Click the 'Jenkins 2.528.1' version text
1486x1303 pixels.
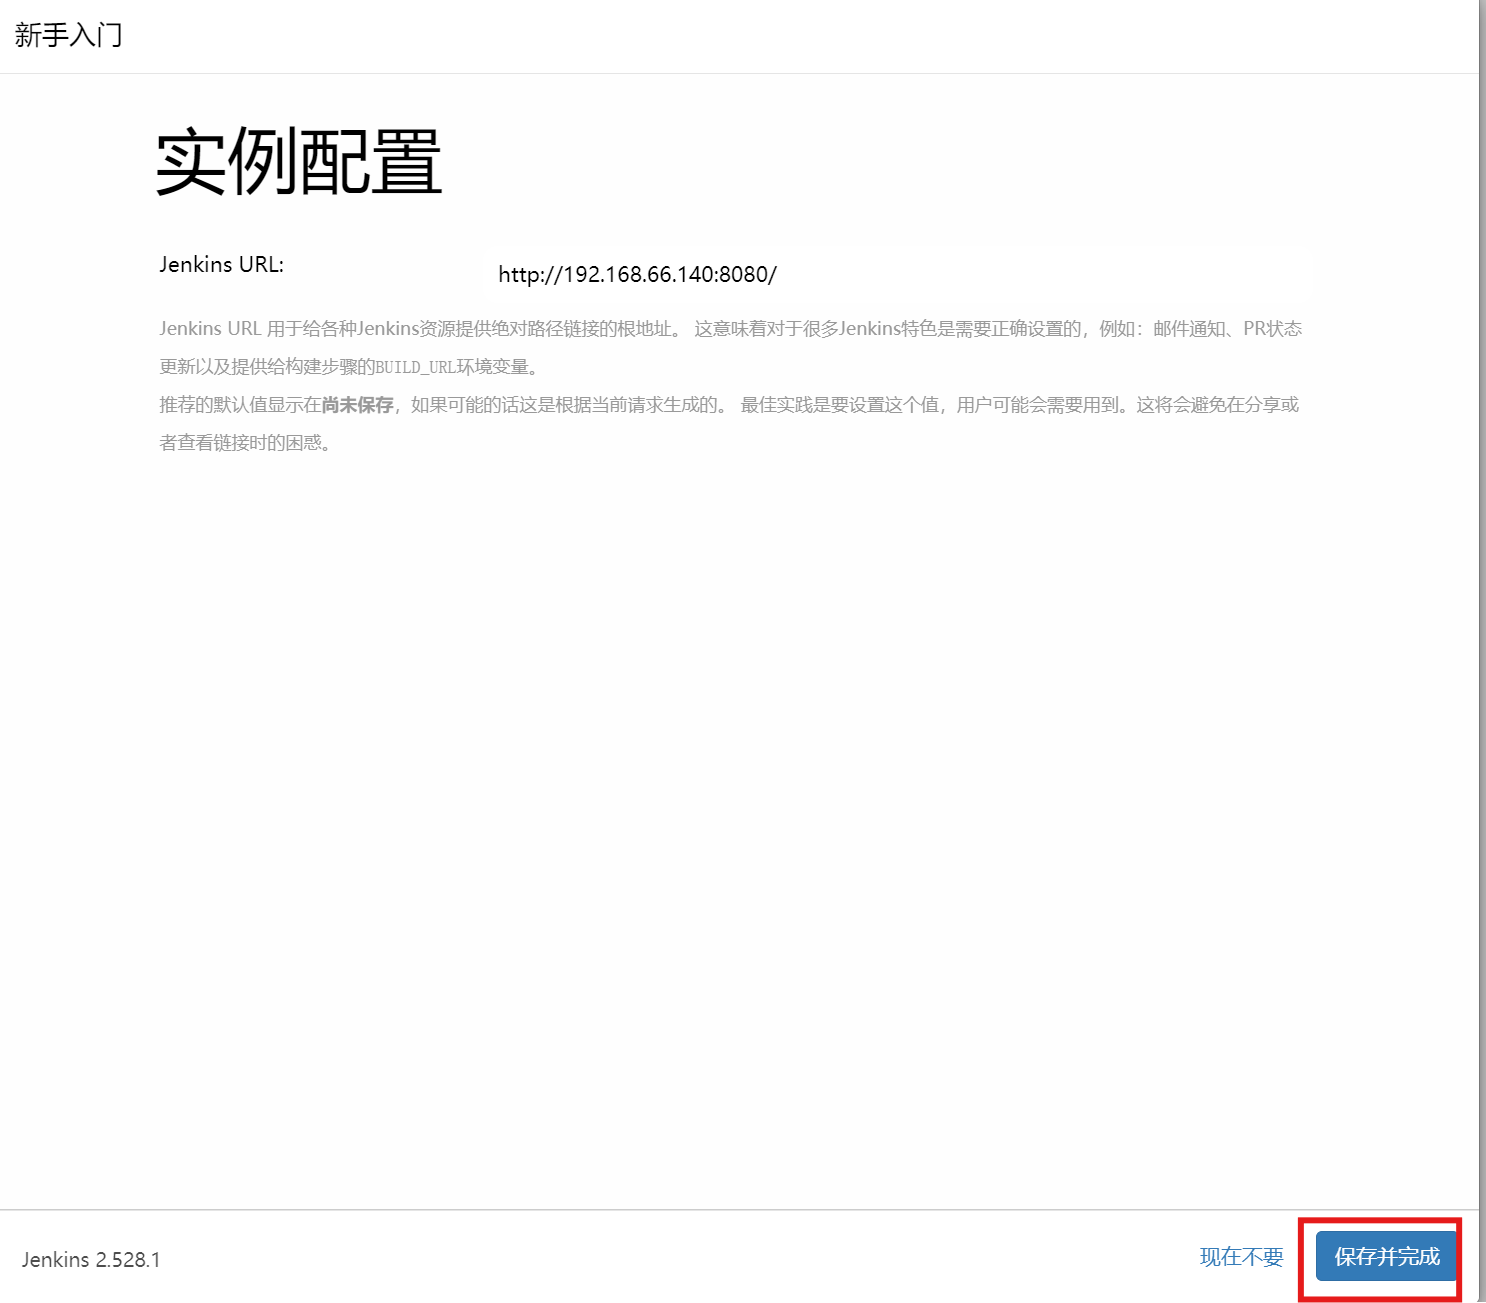click(91, 1260)
